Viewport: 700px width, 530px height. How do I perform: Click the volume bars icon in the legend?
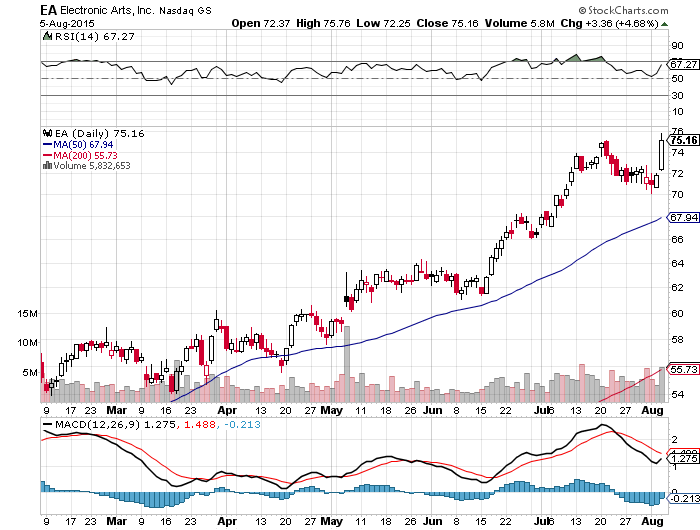pos(47,166)
